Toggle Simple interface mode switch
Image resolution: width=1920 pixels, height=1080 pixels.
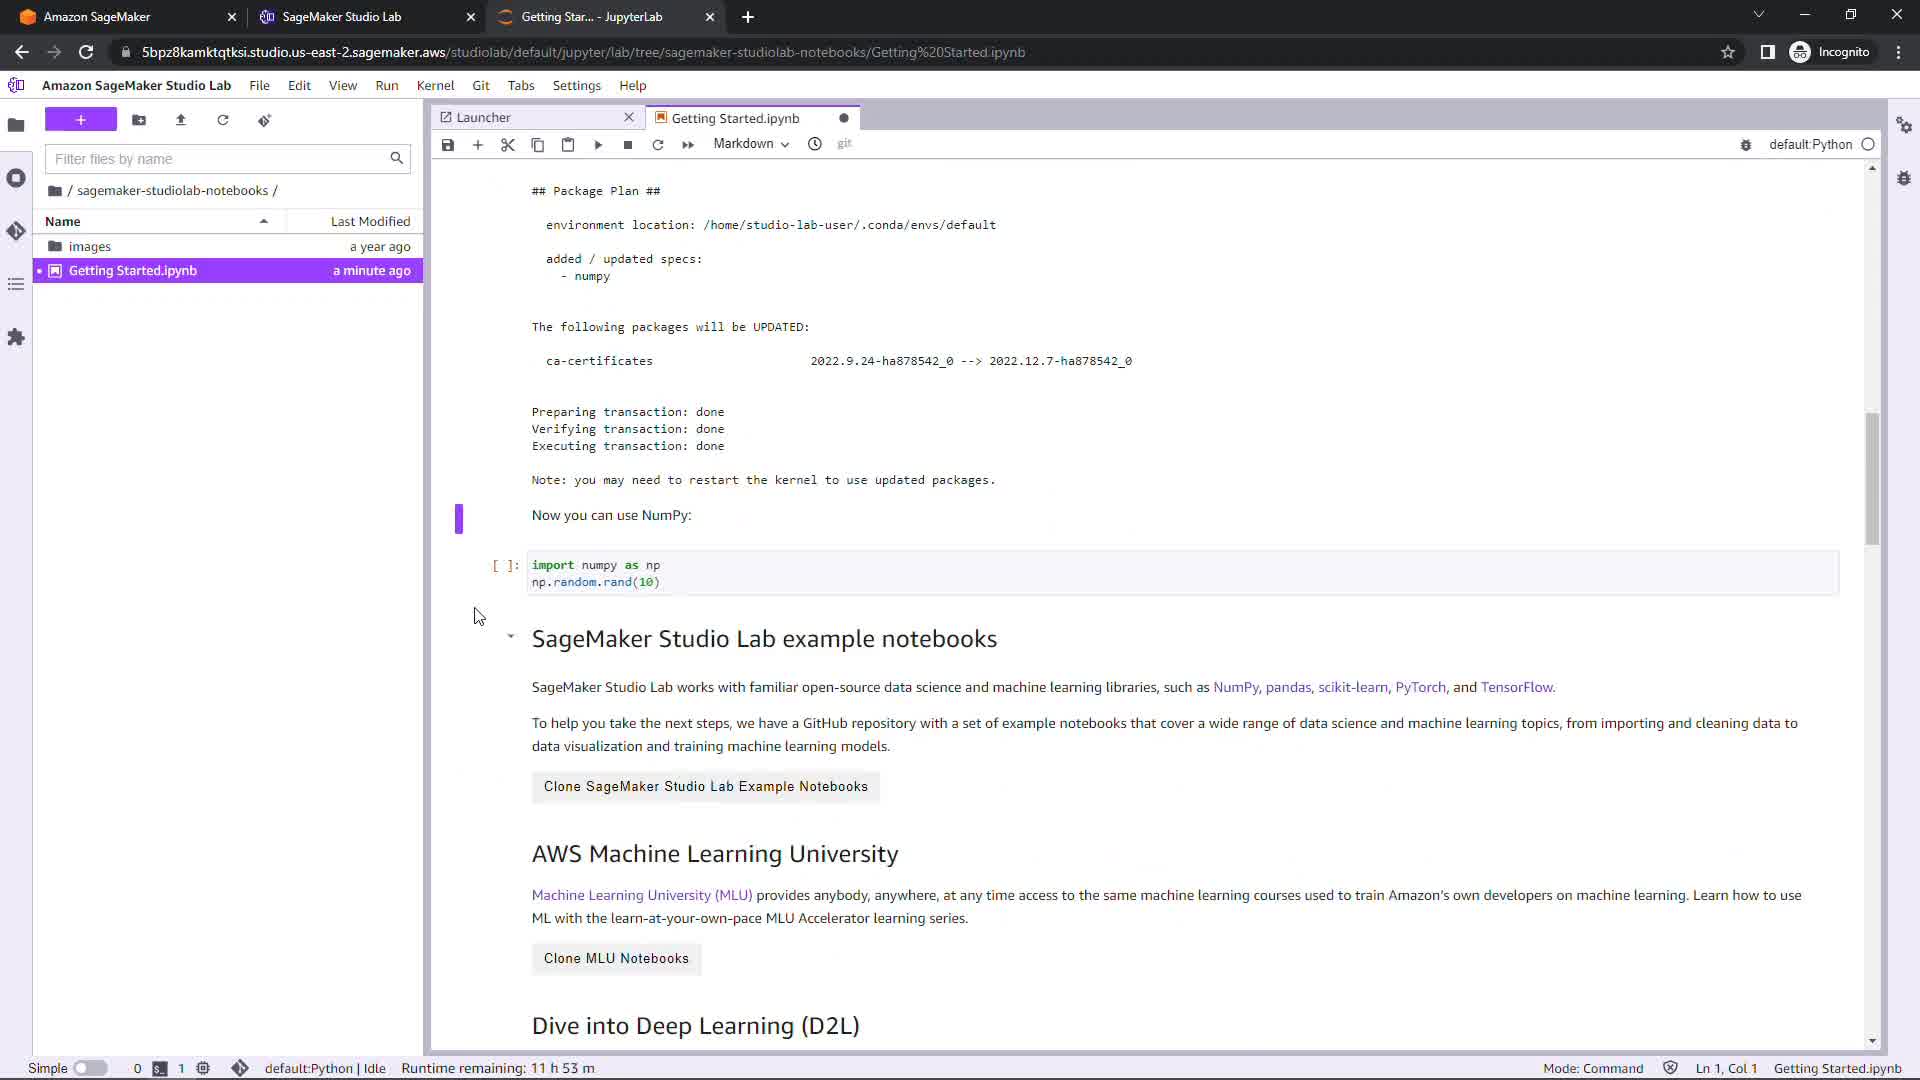coord(90,1068)
